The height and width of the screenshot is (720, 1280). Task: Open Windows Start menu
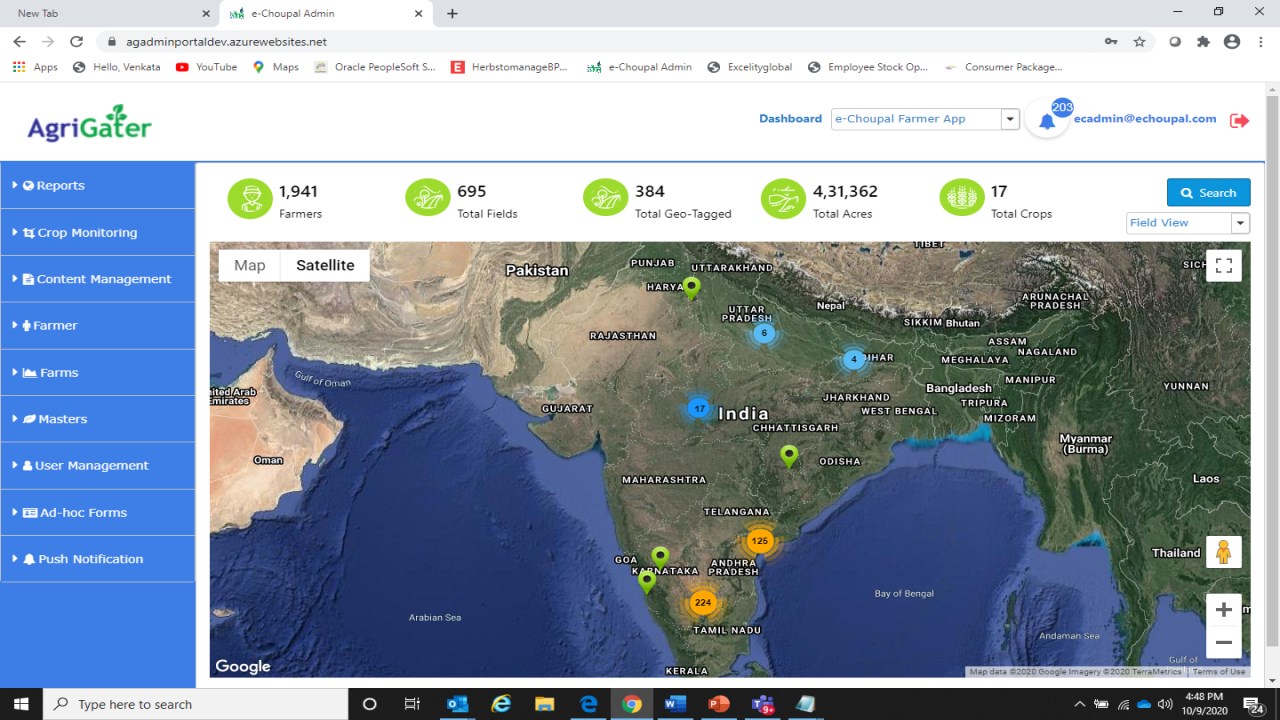[x=21, y=704]
